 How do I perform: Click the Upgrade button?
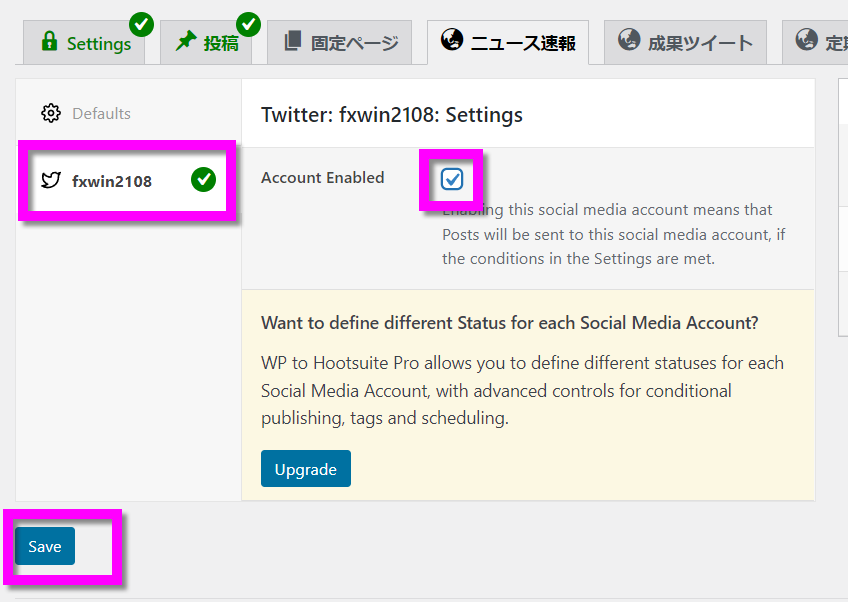point(306,468)
